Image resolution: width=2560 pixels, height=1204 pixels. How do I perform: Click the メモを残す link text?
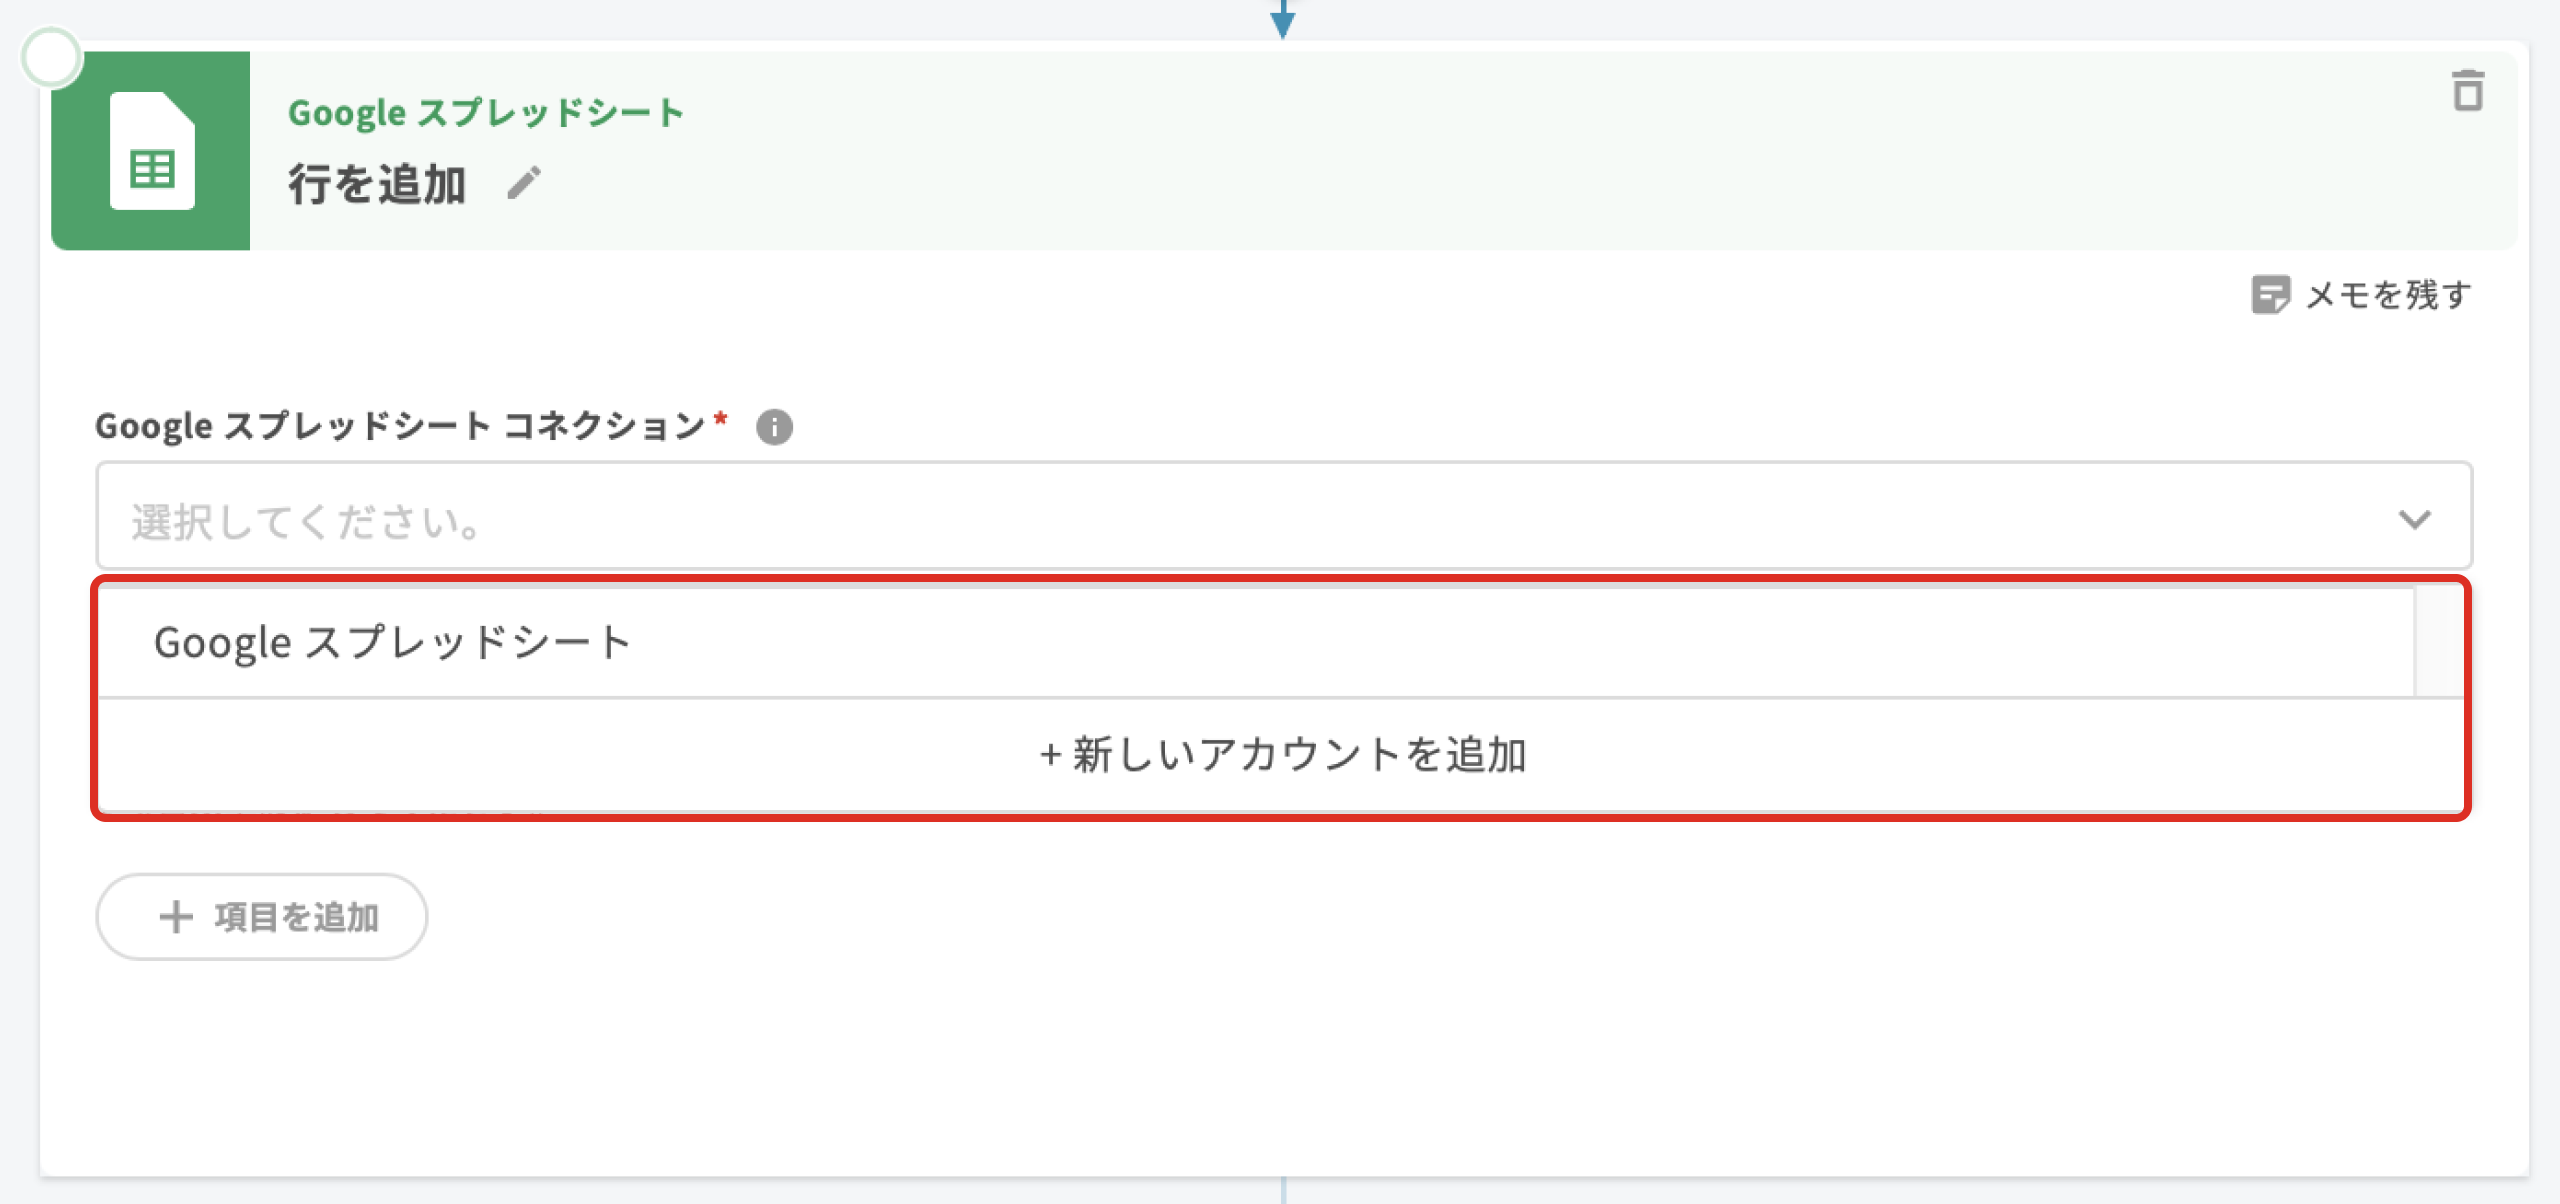point(2389,295)
